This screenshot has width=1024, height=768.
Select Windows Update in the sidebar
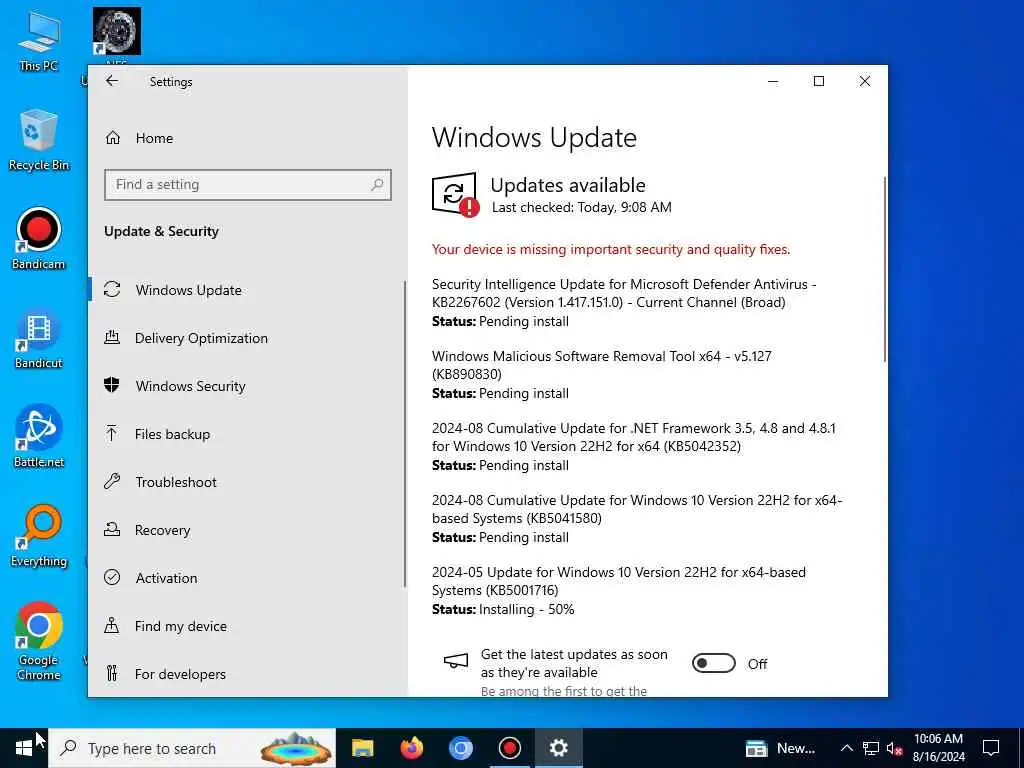[x=188, y=290]
